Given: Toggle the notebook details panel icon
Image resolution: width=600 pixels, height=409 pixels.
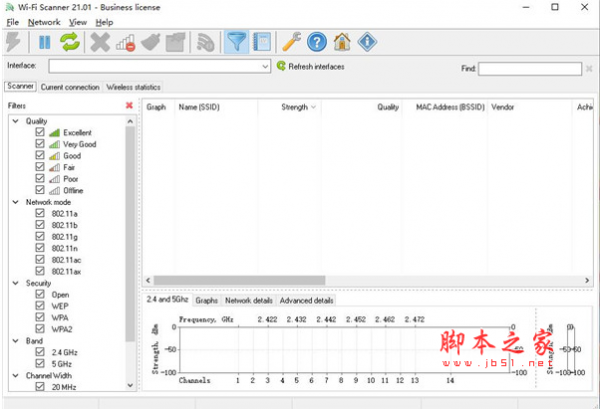Looking at the screenshot, I should (x=262, y=42).
